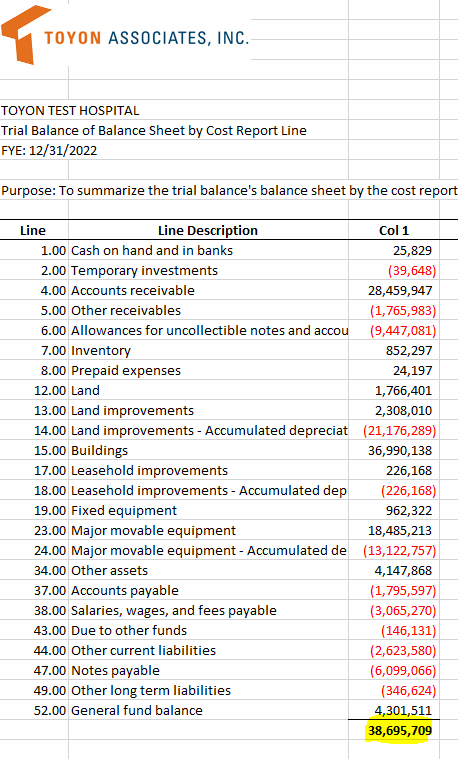Click the 'Line' column header cell

[34, 230]
